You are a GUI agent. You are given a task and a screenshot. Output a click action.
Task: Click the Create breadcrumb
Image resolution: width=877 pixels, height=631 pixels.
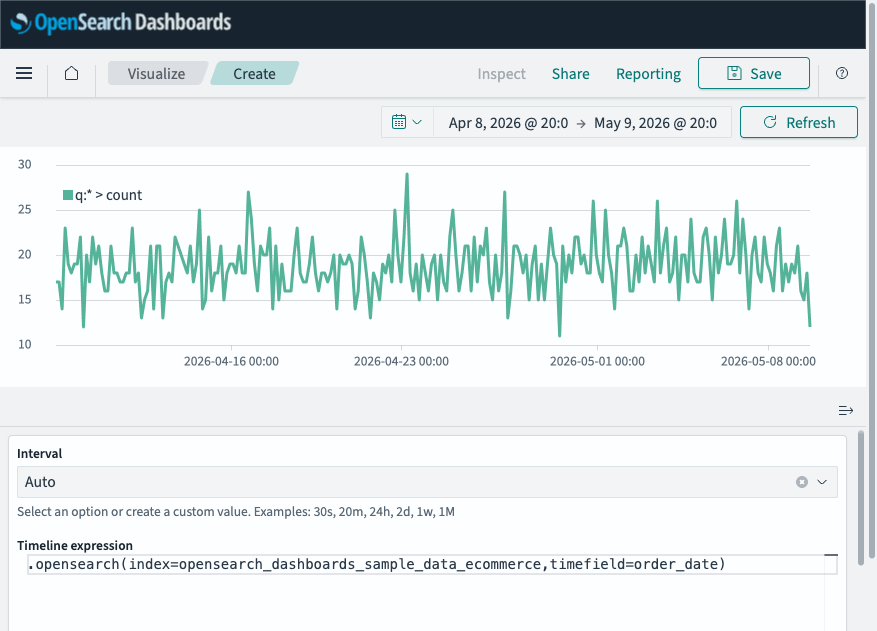click(x=254, y=73)
